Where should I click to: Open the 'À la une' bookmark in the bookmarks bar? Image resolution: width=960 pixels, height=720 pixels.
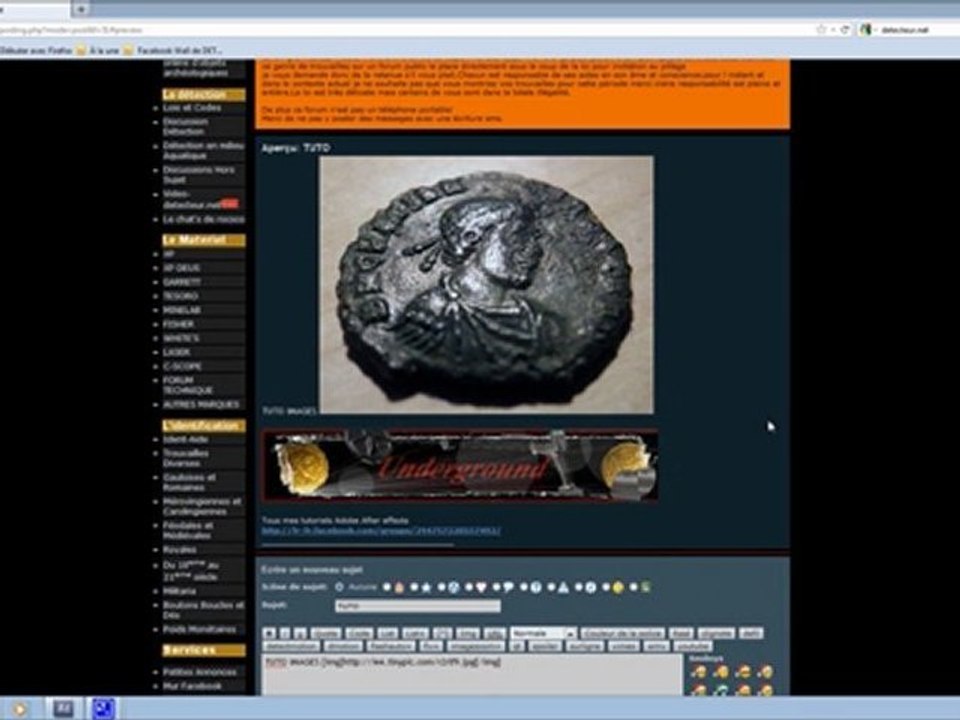click(x=97, y=50)
